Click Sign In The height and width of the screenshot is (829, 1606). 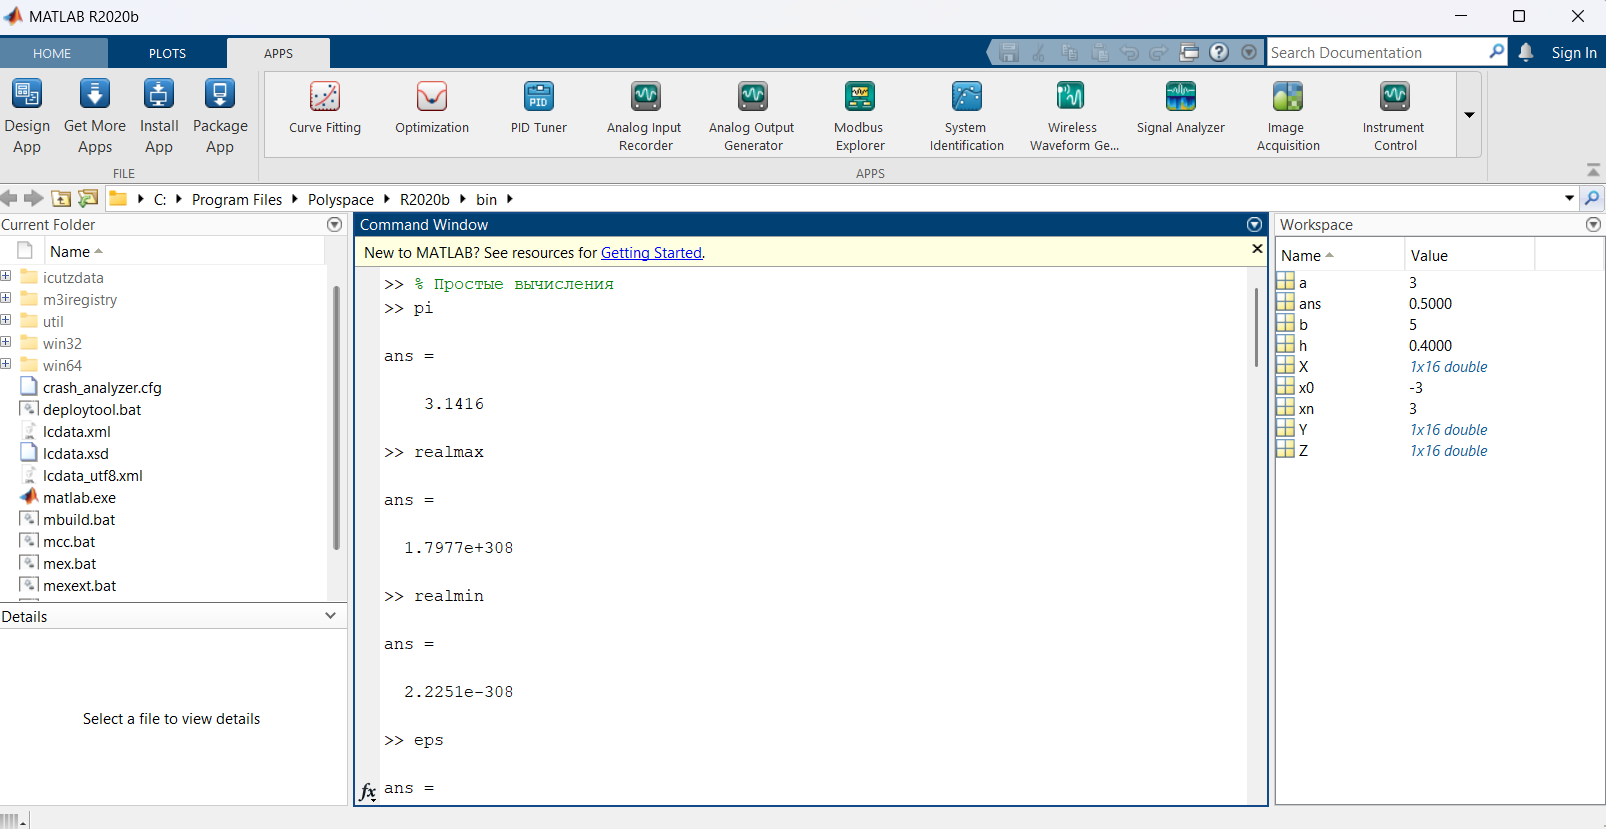(x=1574, y=53)
